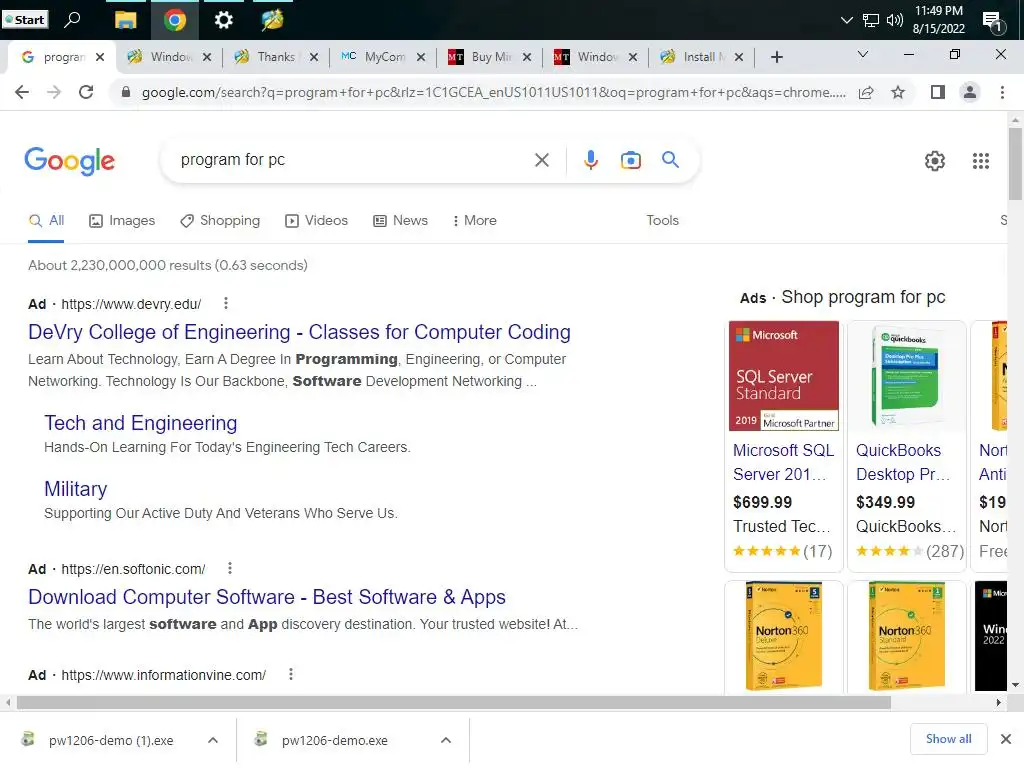Click the address bar URL
The height and width of the screenshot is (768, 1024).
click(493, 92)
